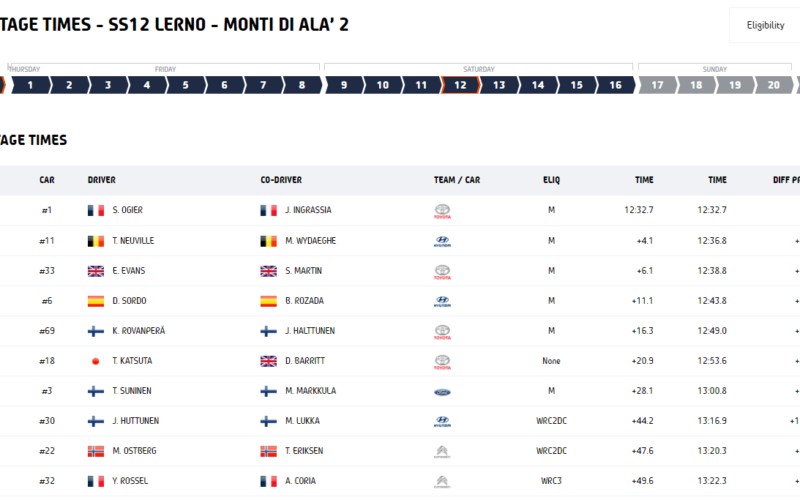Open driver K. Rovanperä's entry

[x=139, y=331]
